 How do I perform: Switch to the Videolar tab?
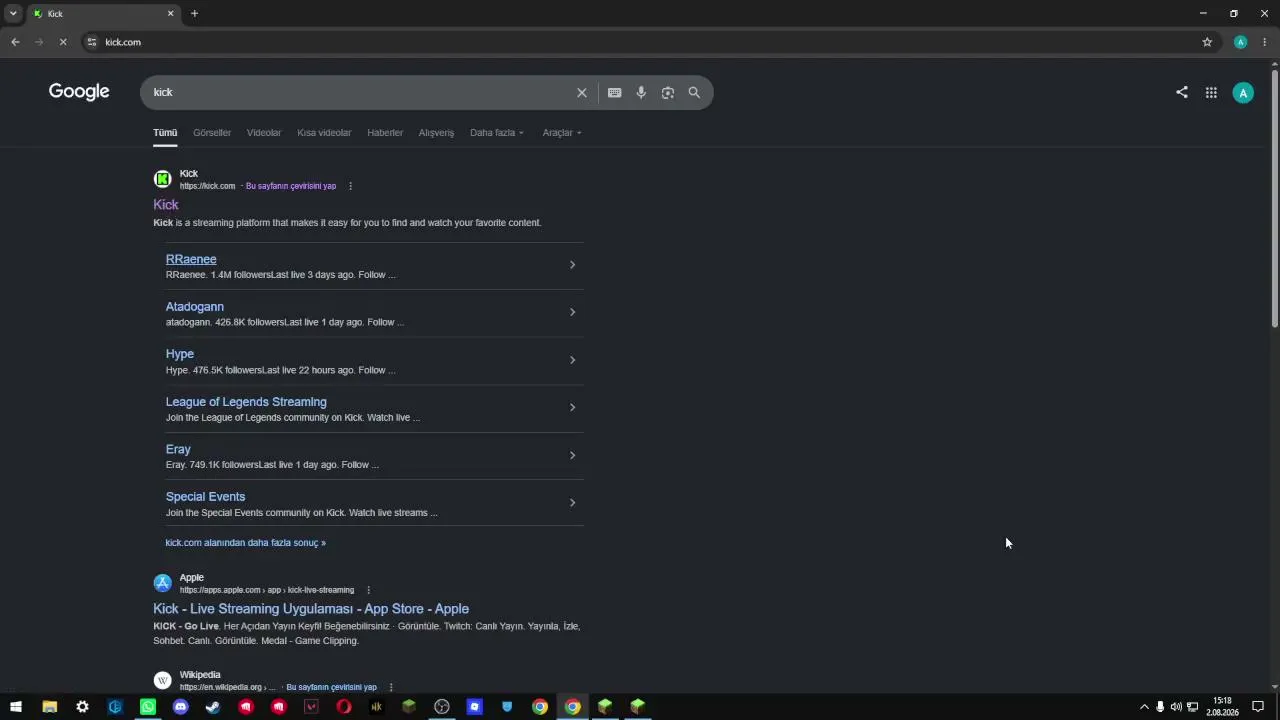pyautogui.click(x=264, y=133)
